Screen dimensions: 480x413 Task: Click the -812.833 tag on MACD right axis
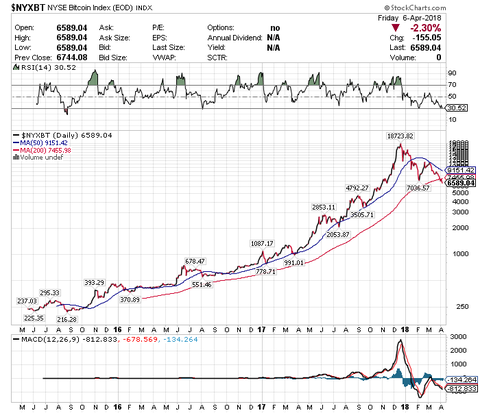[x=462, y=389]
